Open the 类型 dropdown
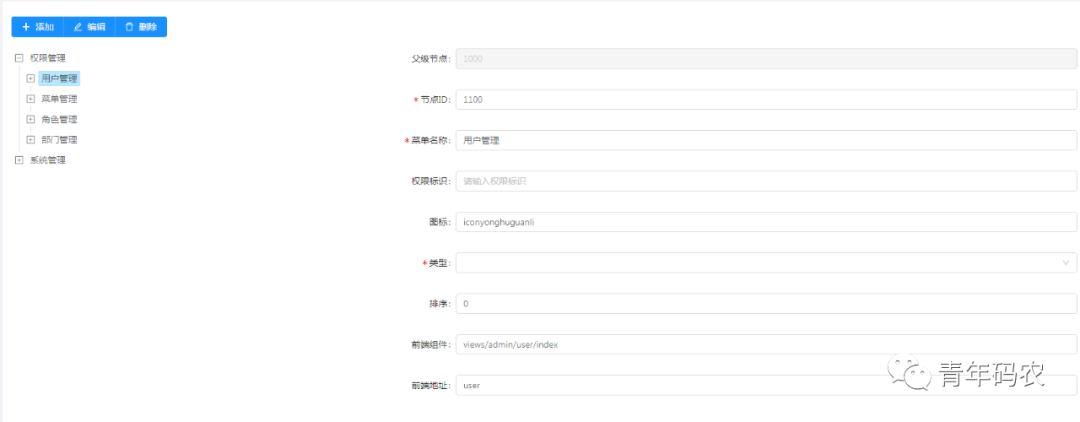 point(766,262)
